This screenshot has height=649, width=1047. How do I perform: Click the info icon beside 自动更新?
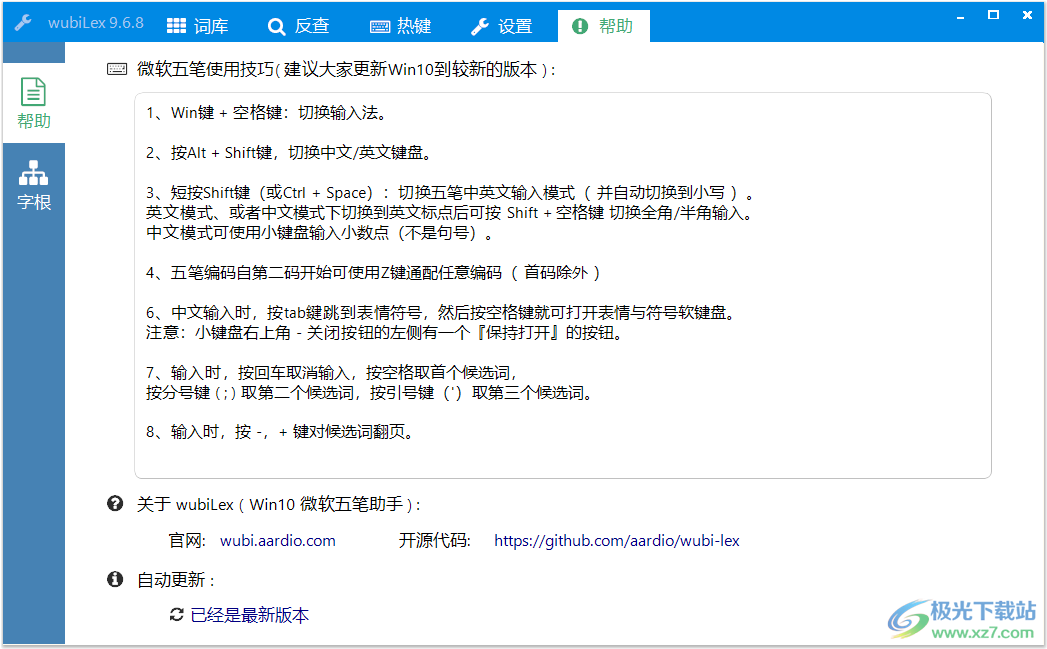click(114, 578)
